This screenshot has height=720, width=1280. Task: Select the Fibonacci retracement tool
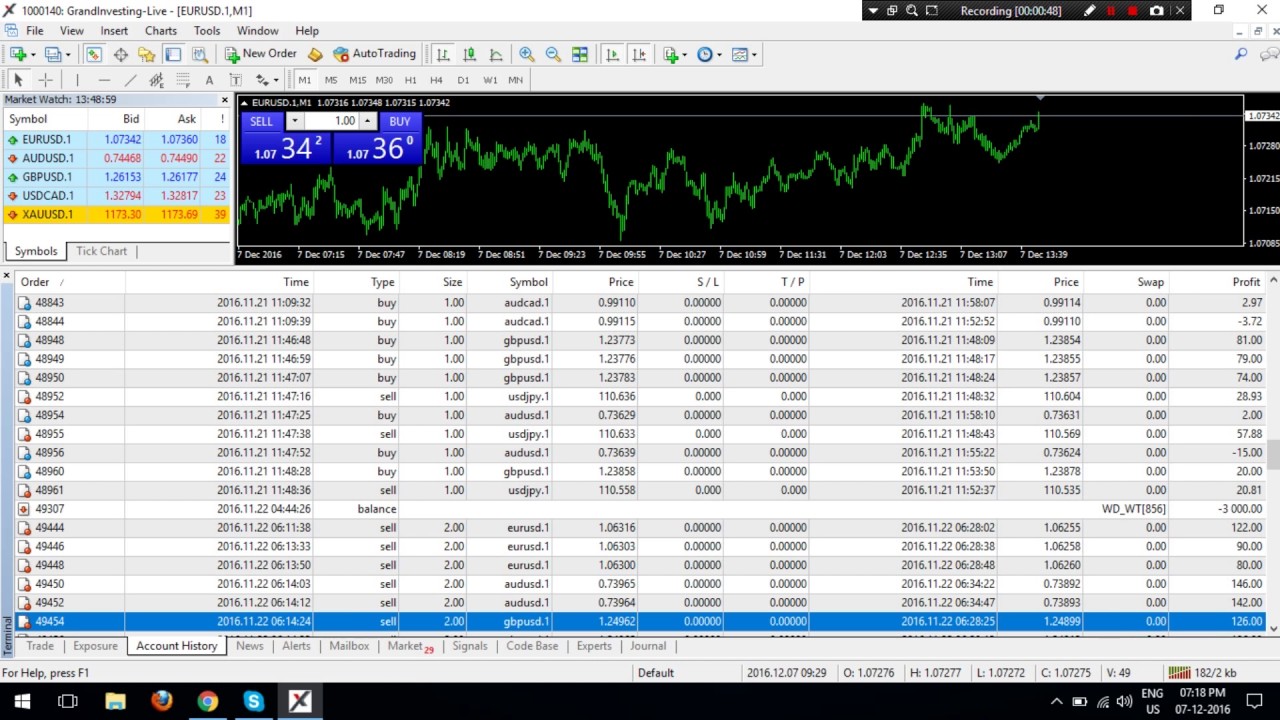click(183, 80)
